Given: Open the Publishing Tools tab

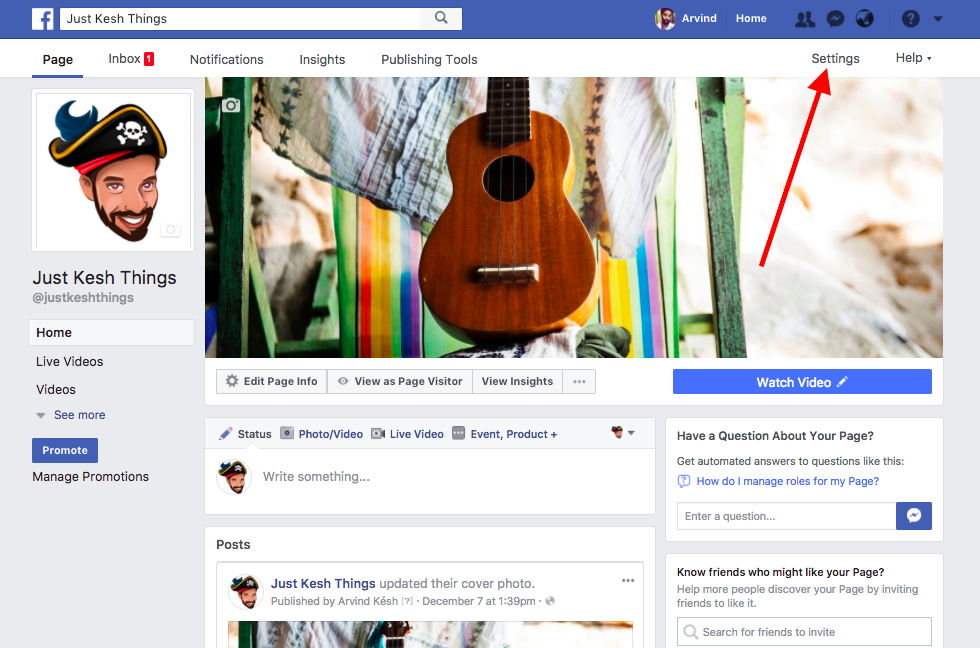Looking at the screenshot, I should 429,59.
